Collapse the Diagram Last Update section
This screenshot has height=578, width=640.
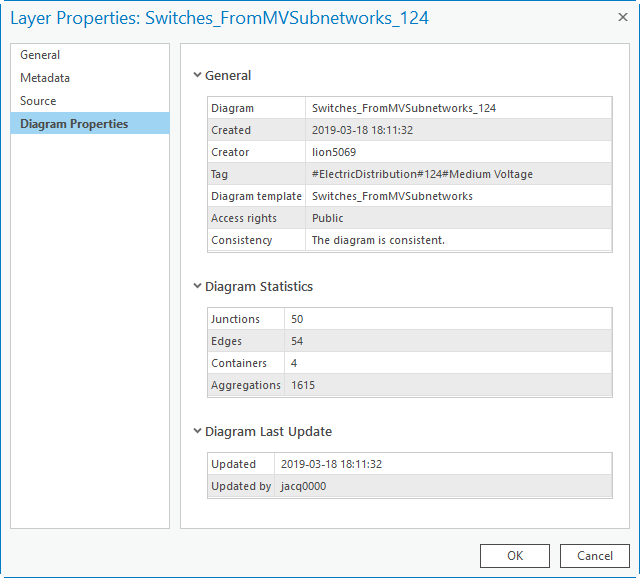(x=197, y=431)
